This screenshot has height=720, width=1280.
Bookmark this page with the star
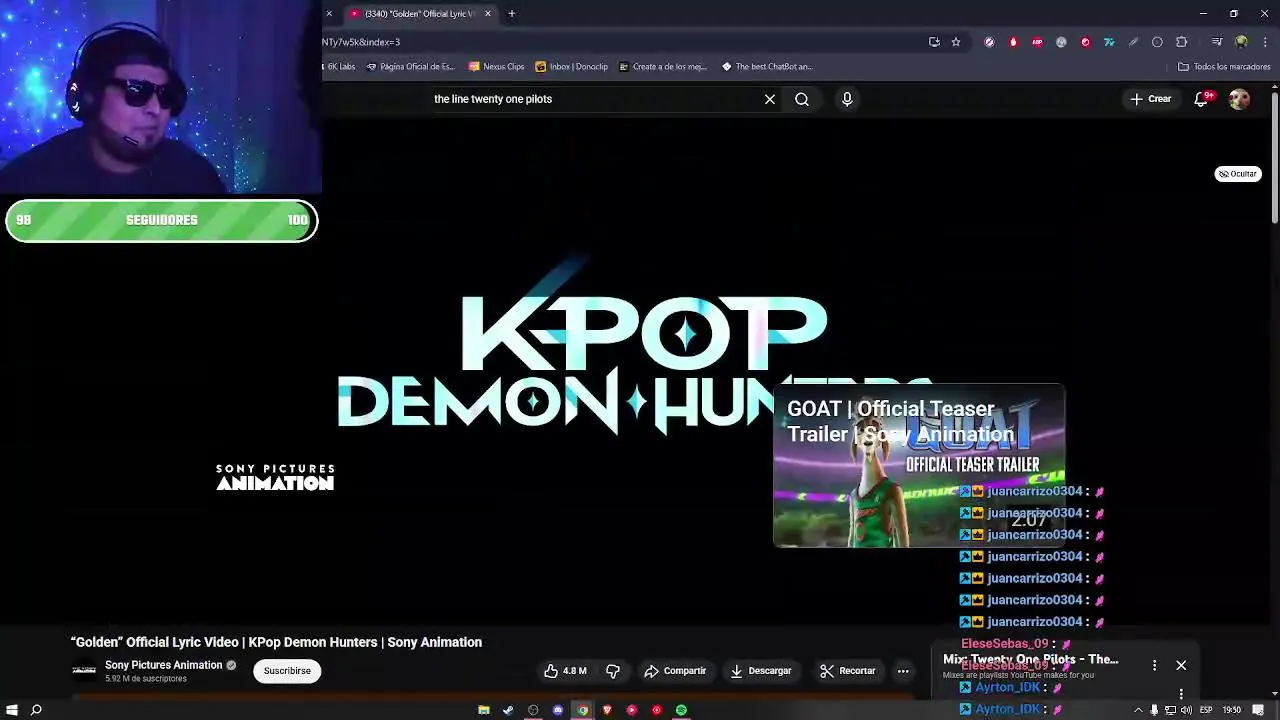[956, 42]
